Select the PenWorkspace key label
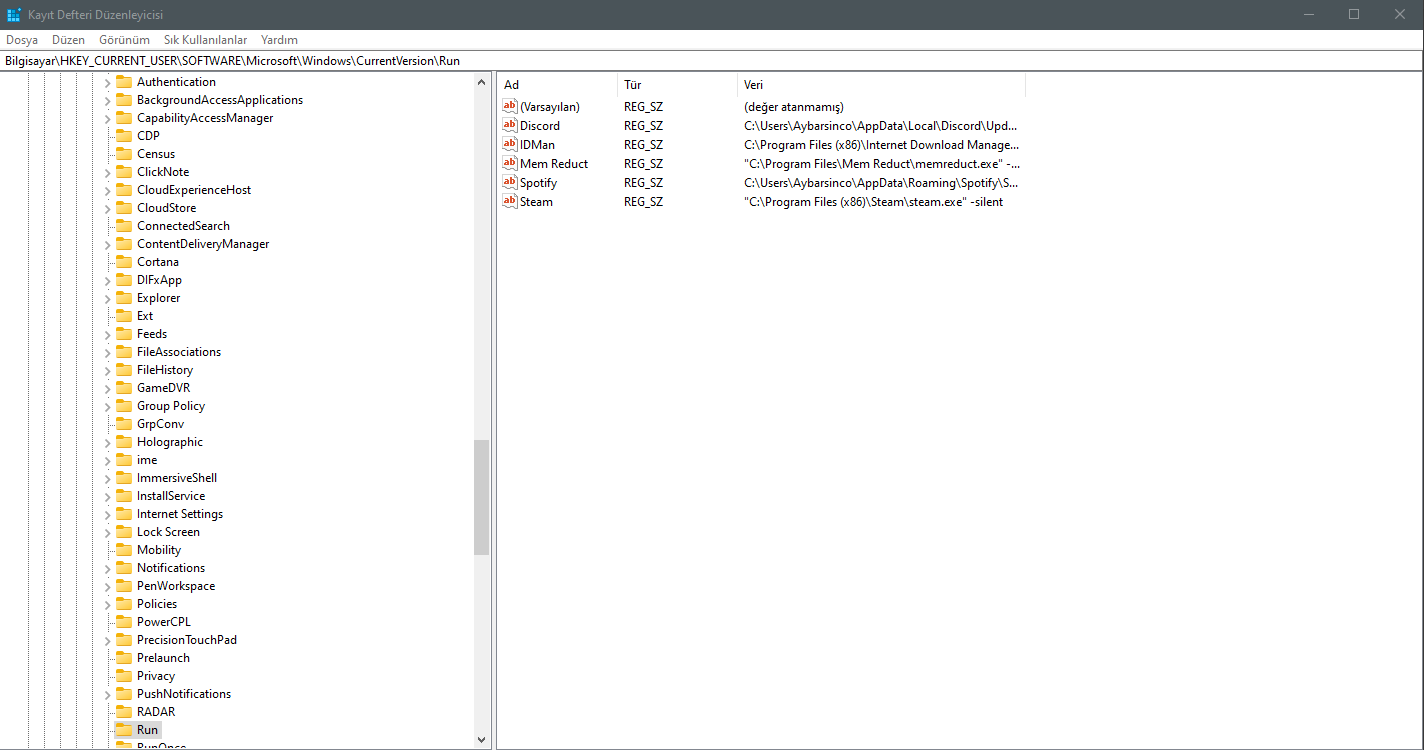The image size is (1424, 750). pos(176,586)
